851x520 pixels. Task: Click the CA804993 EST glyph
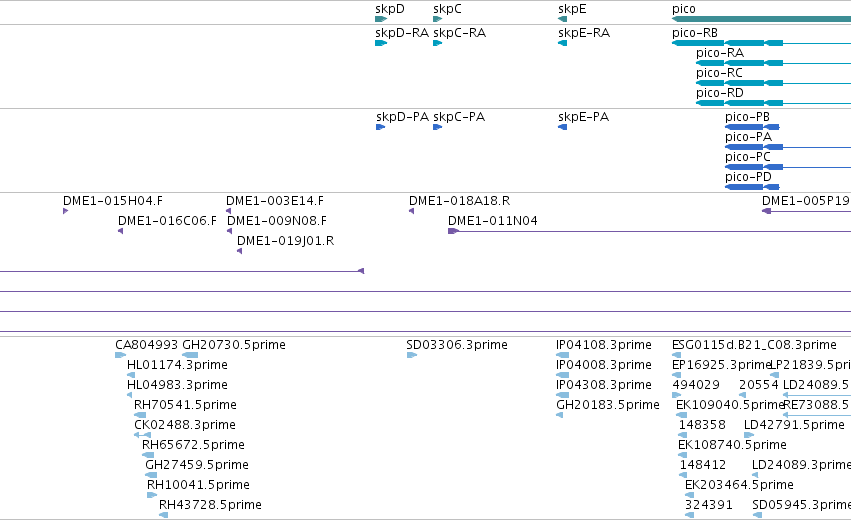click(x=120, y=355)
